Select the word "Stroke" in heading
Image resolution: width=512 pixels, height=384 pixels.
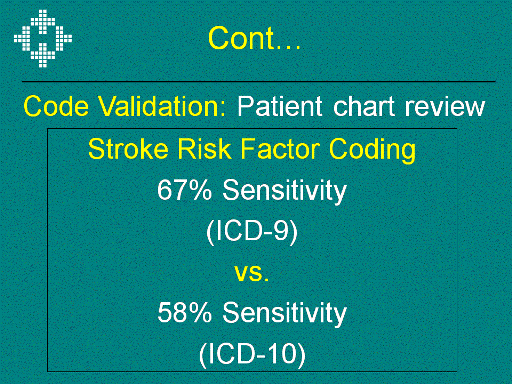pyautogui.click(x=128, y=149)
